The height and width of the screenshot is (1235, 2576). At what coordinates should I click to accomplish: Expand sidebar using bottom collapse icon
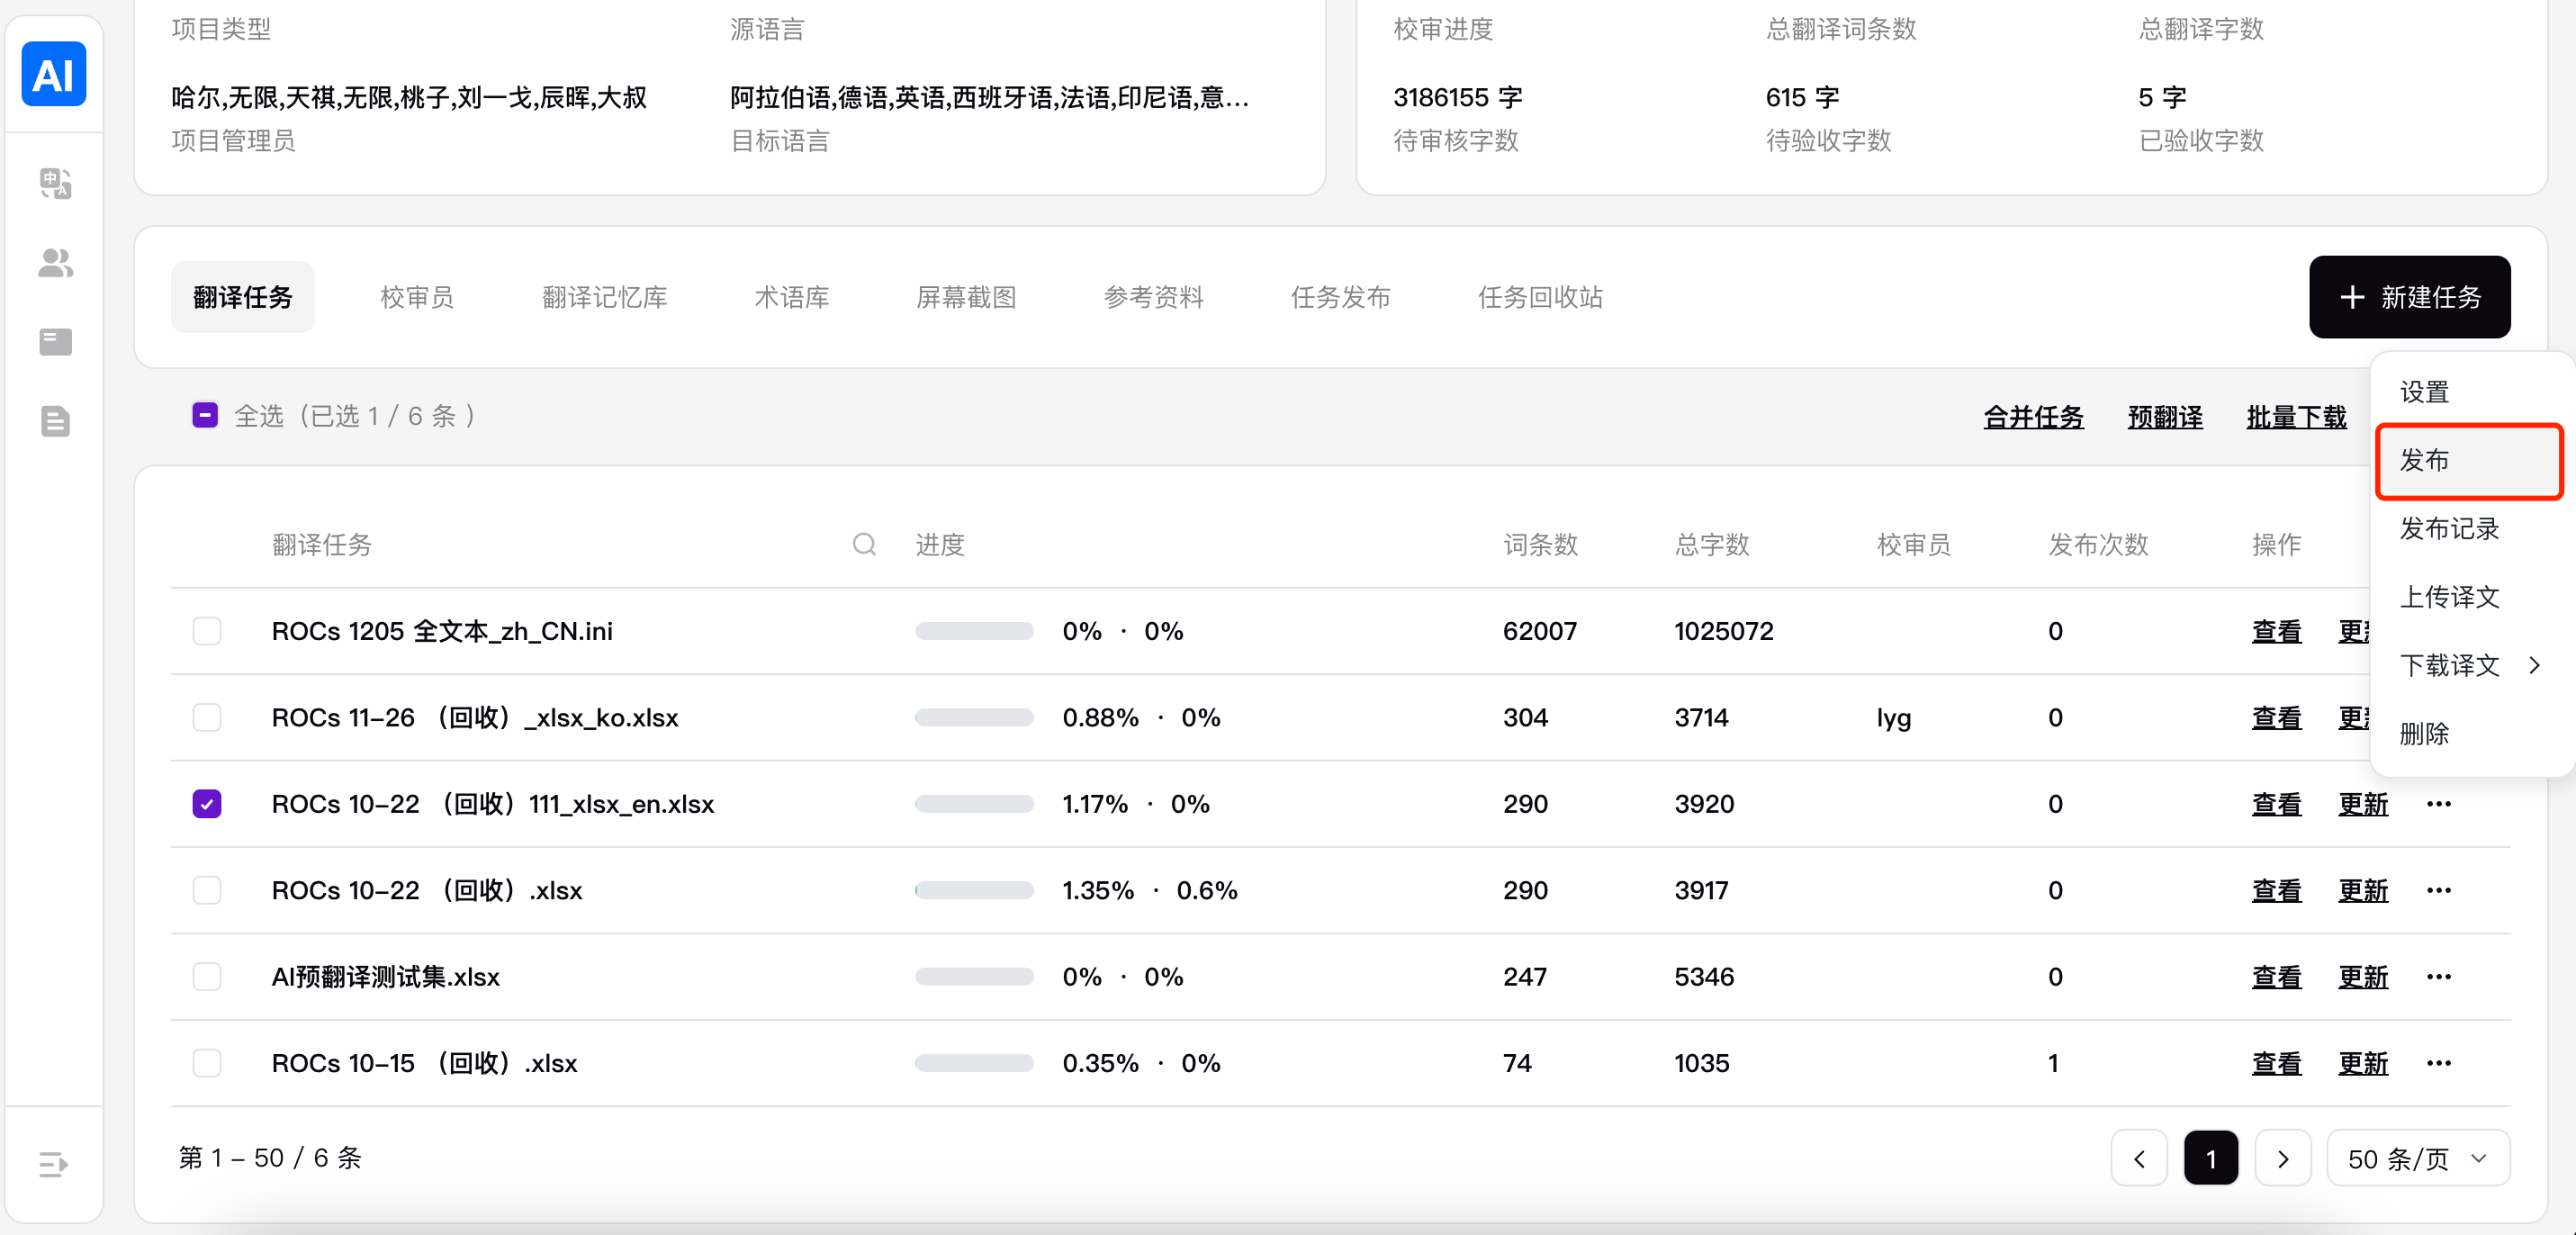[53, 1164]
